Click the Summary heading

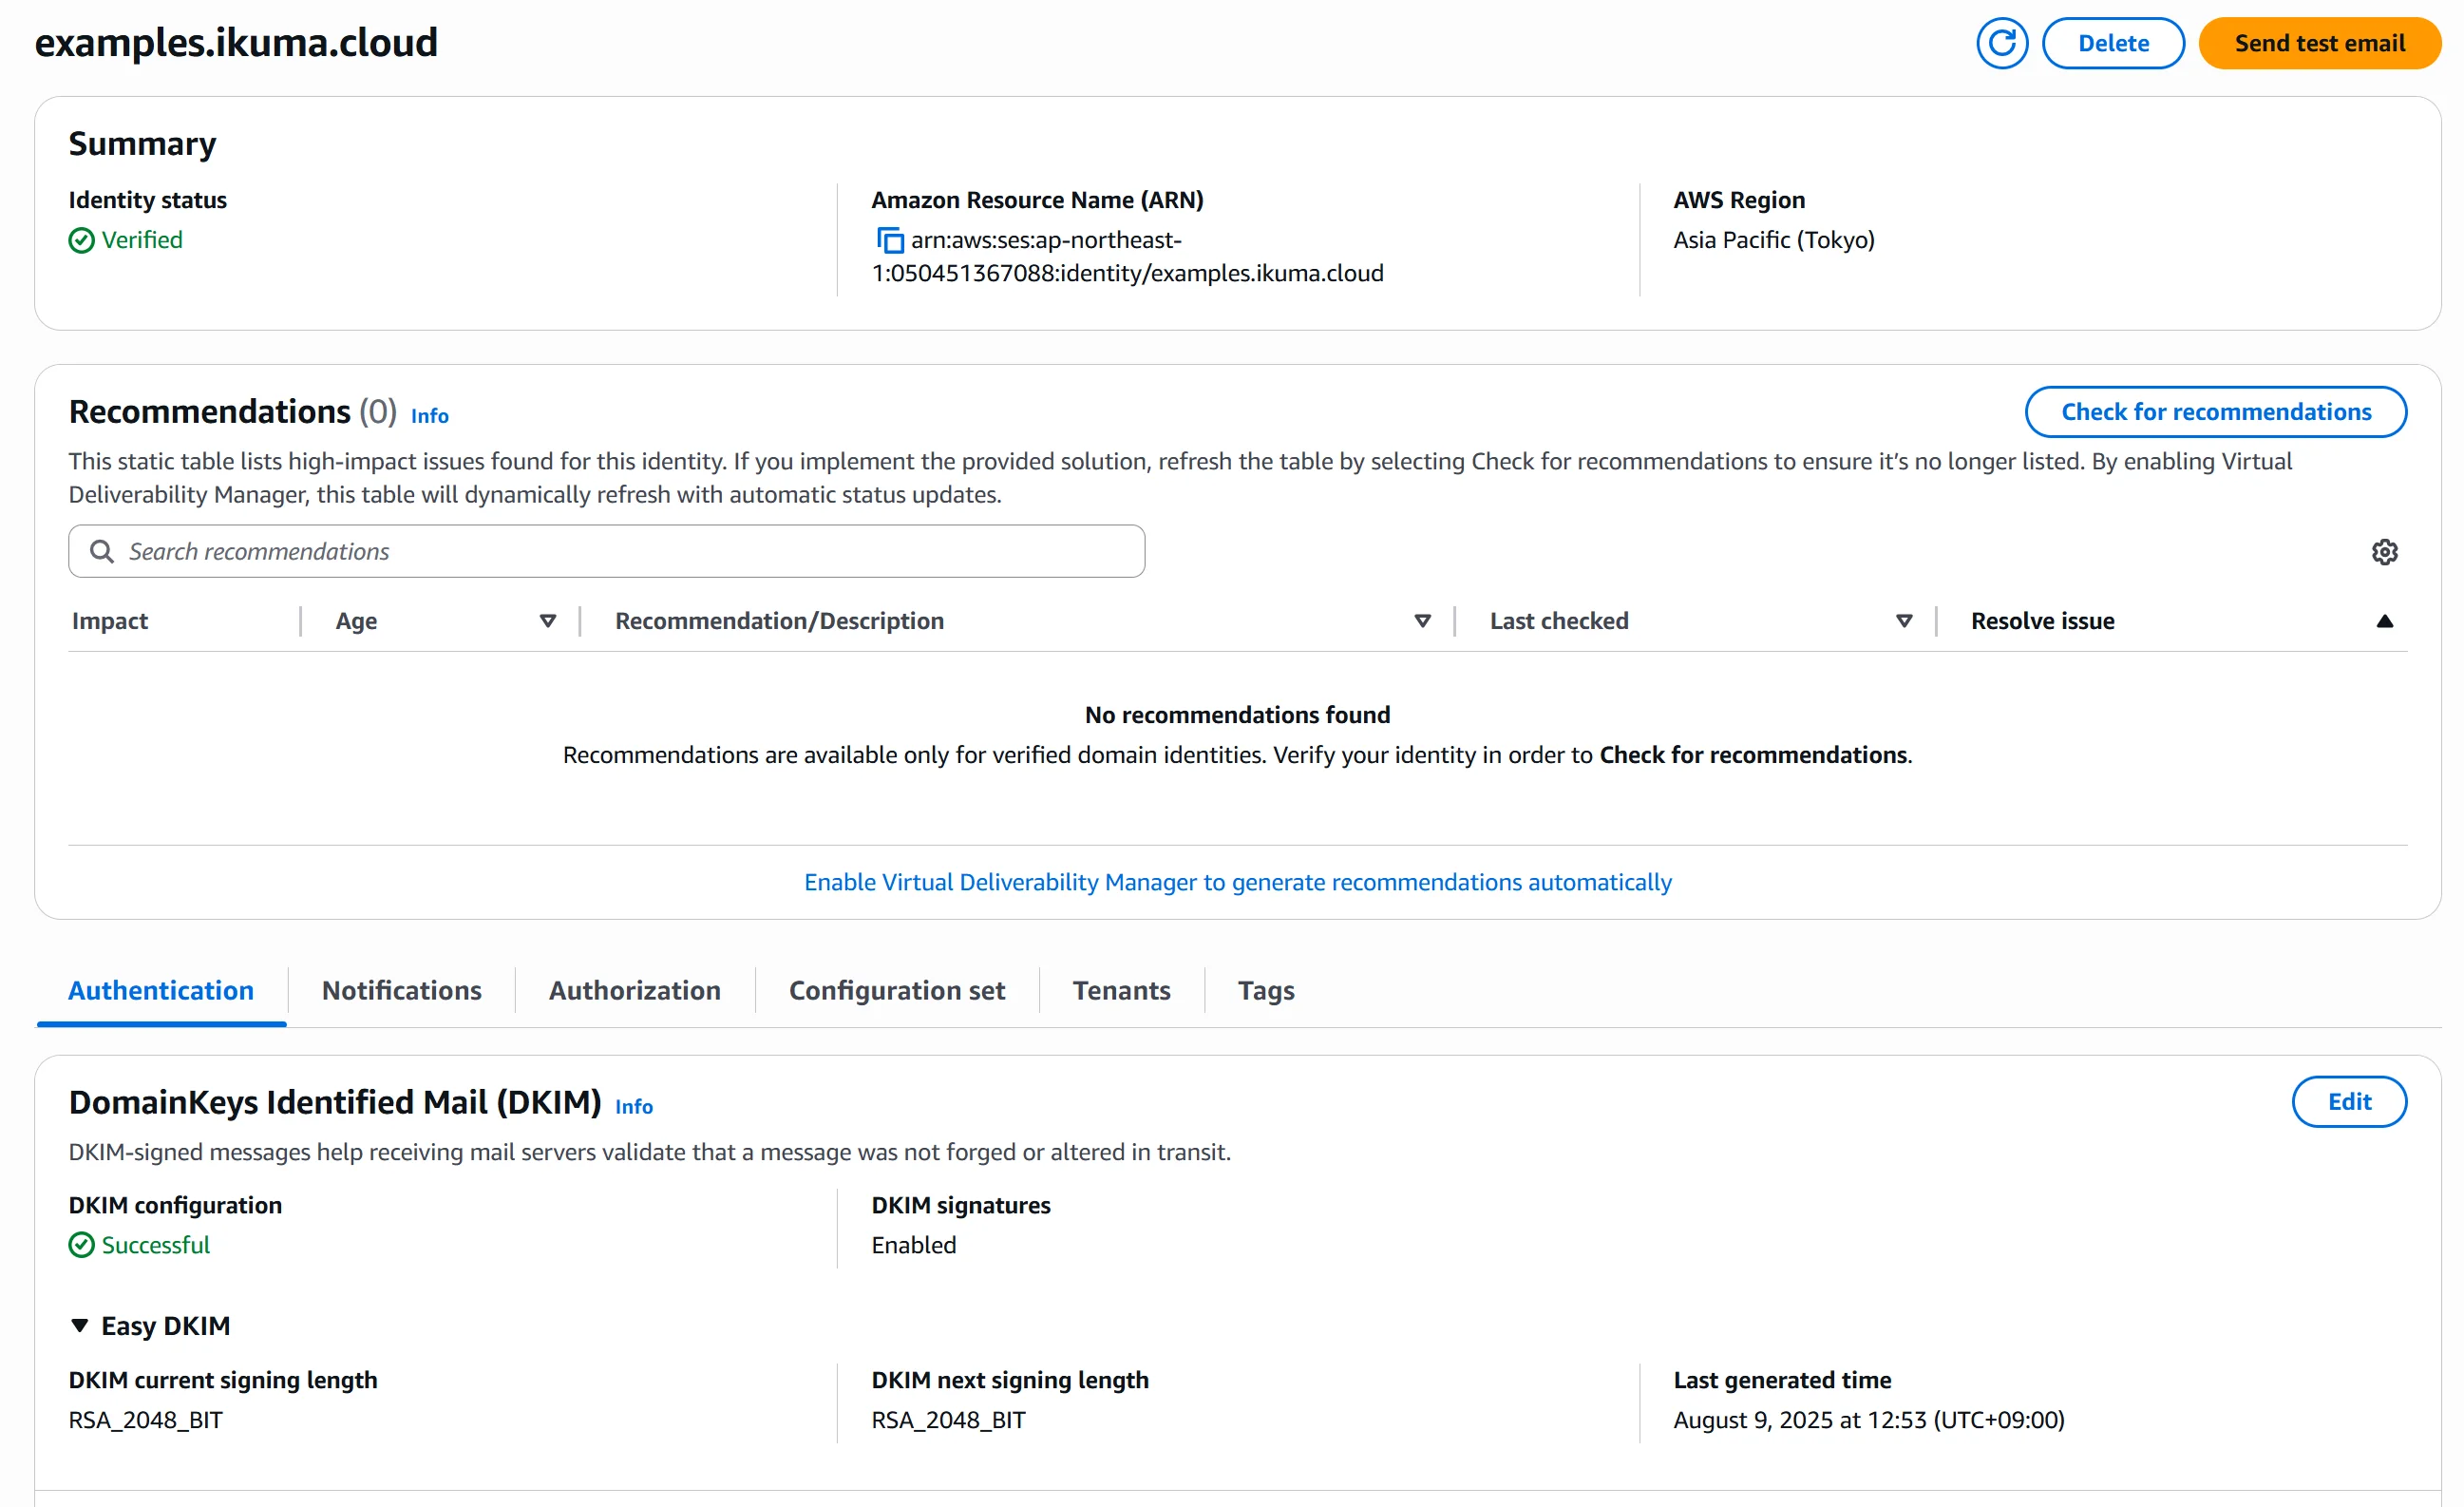tap(142, 144)
